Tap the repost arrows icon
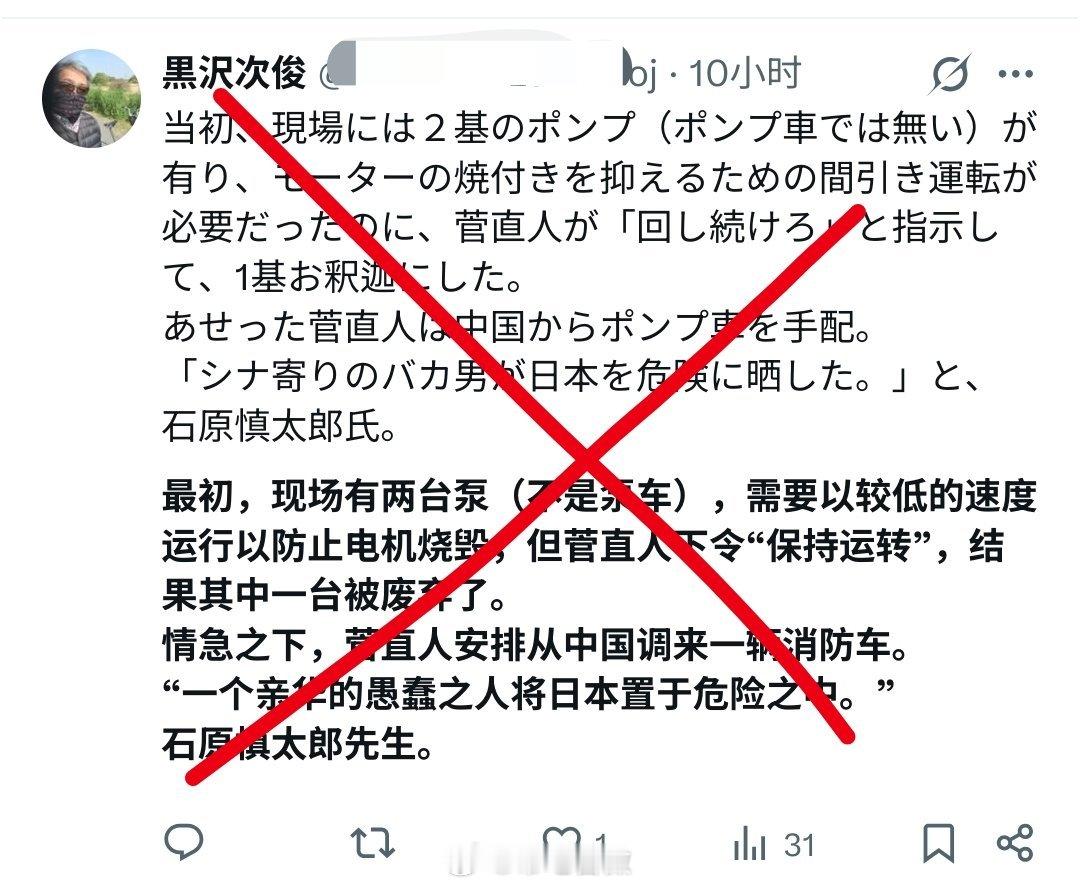Screen dimensions: 1080x887 tap(372, 842)
